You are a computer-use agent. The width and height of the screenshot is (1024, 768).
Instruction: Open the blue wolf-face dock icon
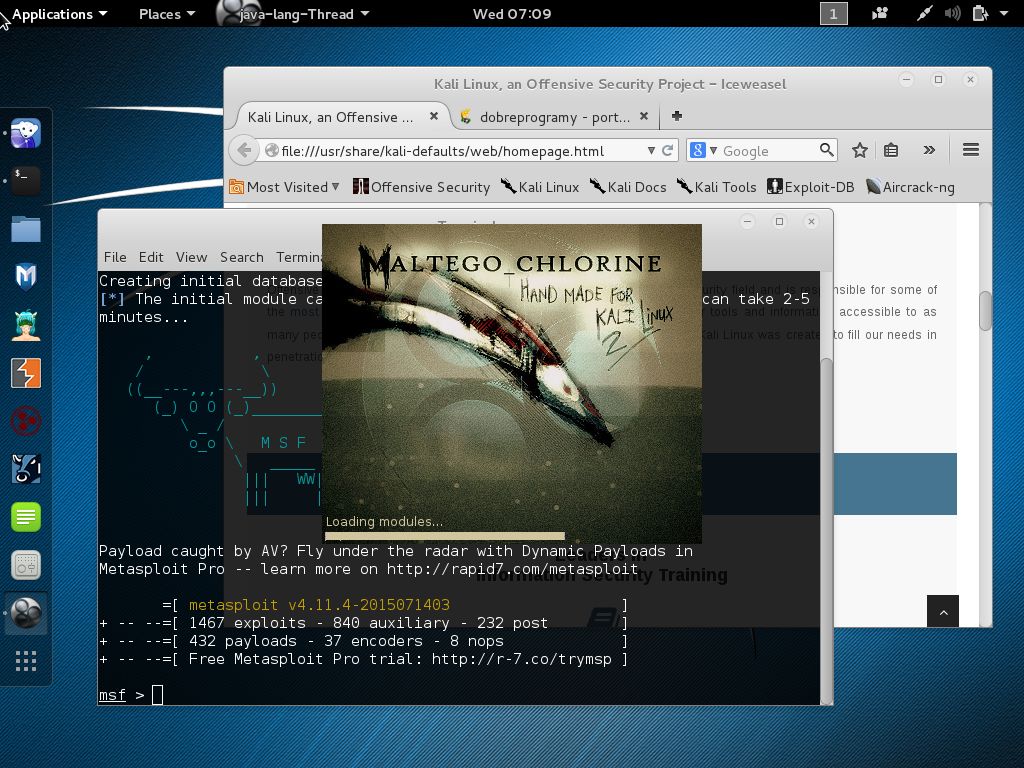point(25,469)
